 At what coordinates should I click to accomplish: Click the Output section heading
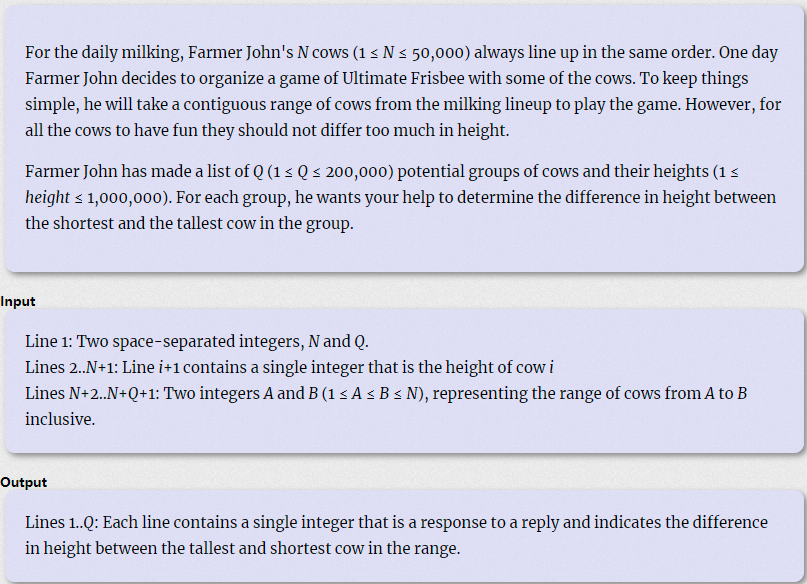[24, 482]
